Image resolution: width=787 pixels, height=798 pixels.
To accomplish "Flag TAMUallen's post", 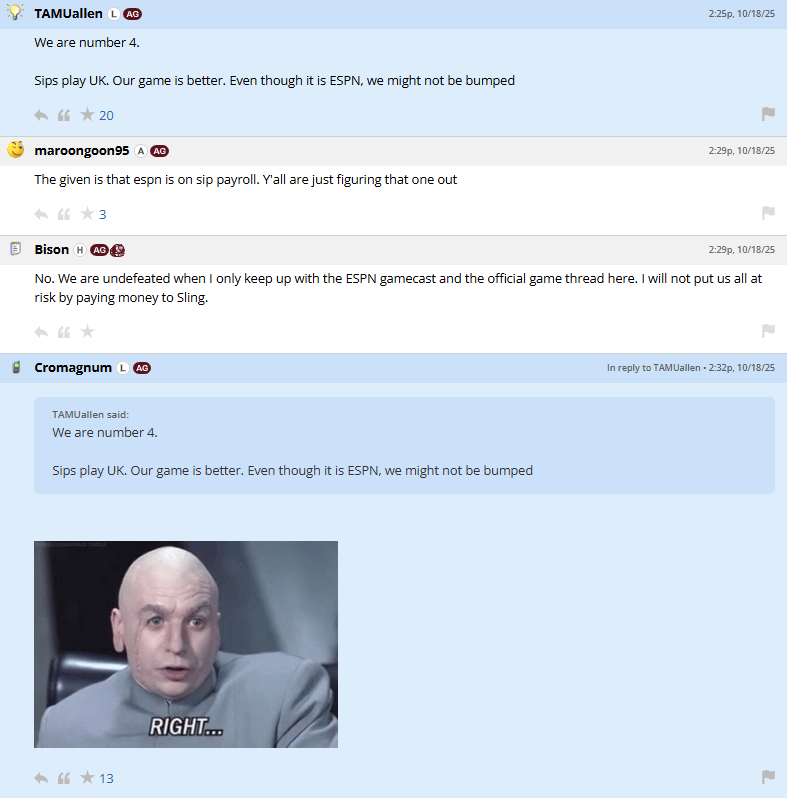I will coord(768,114).
